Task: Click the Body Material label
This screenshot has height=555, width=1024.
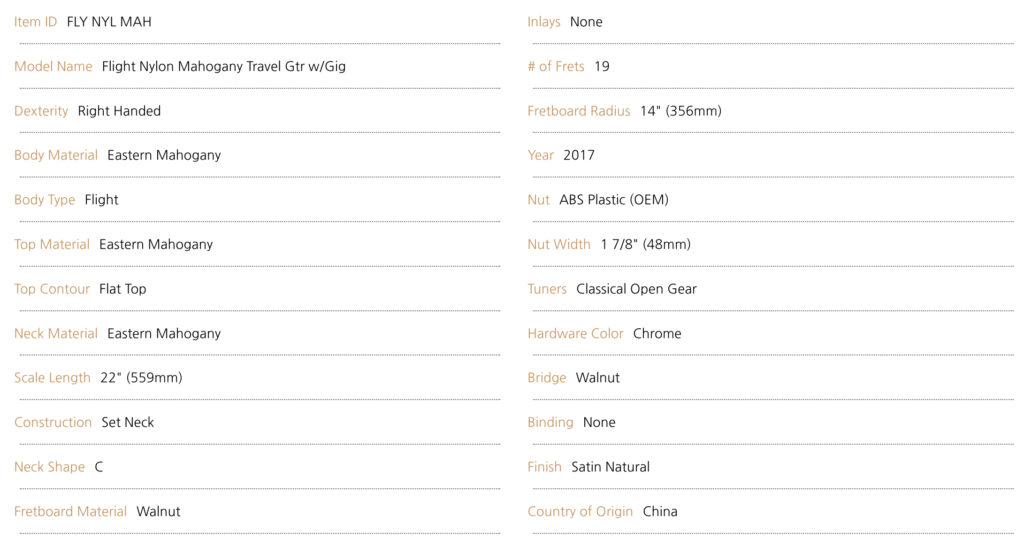Action: point(56,155)
